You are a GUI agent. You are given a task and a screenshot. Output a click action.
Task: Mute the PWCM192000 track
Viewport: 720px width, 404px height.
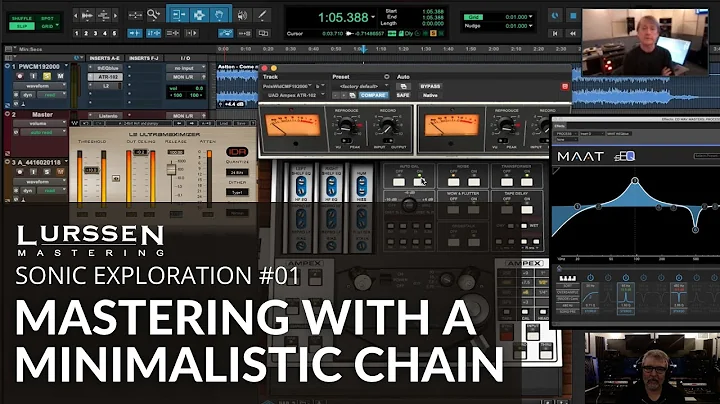click(x=60, y=76)
